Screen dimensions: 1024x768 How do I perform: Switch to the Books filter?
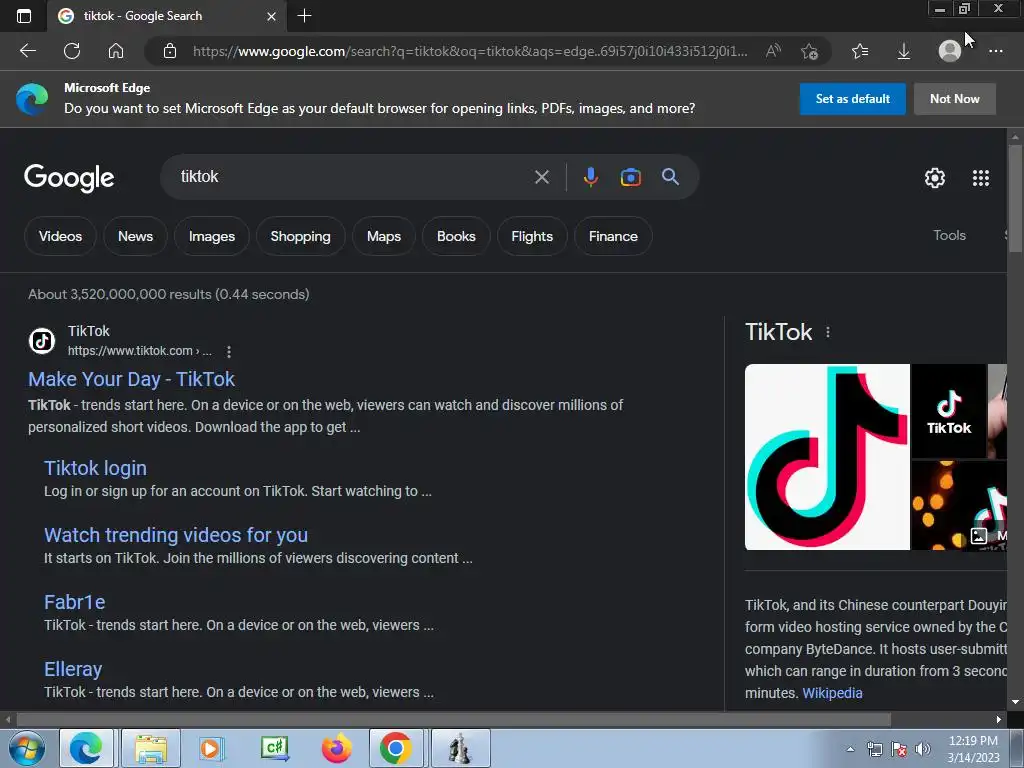tap(456, 236)
